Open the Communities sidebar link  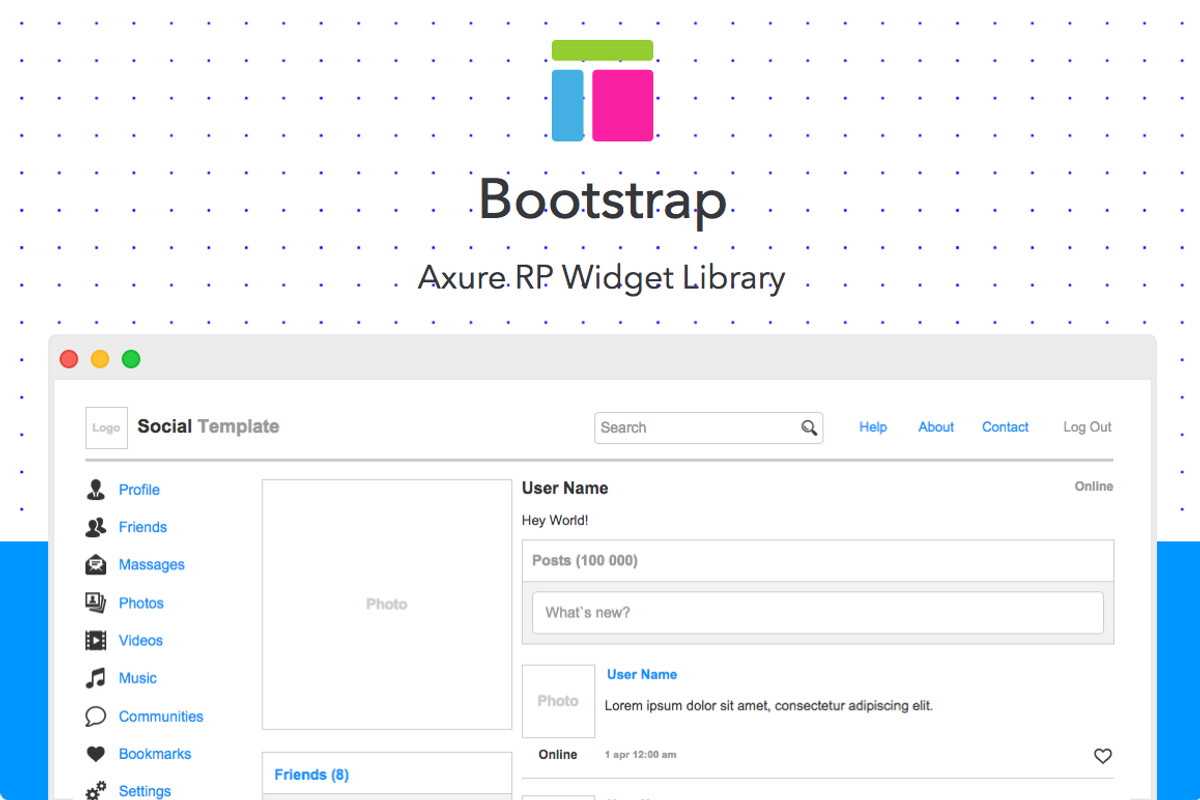161,716
